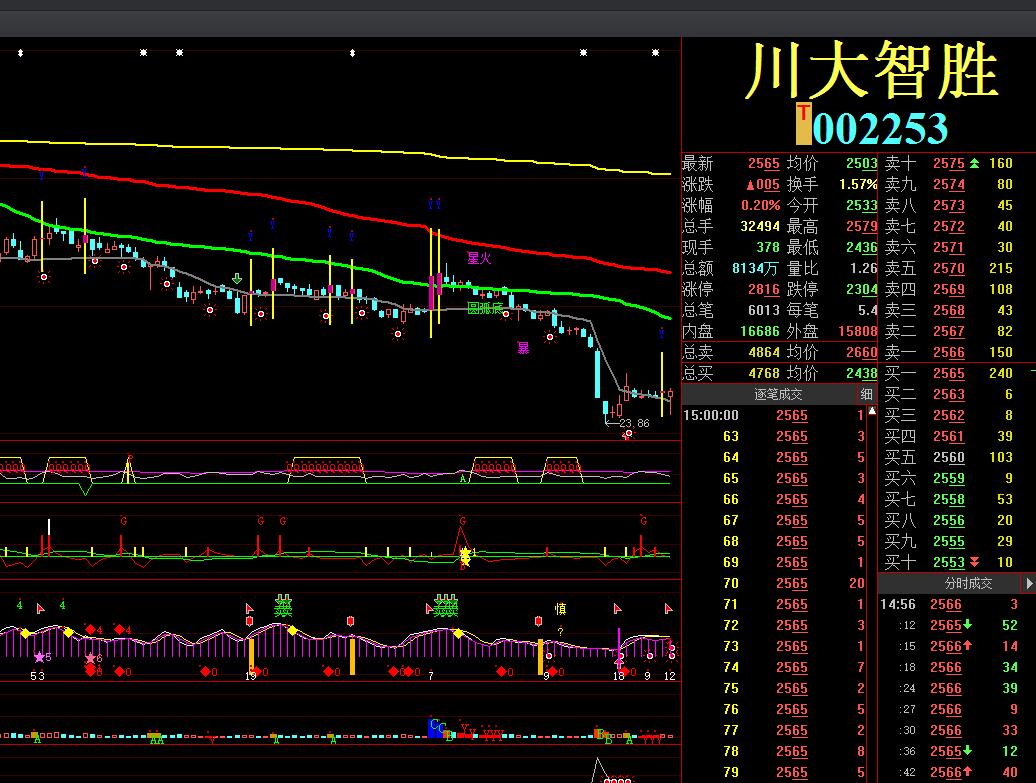Click the 量比 value 1.26
1036x783 pixels.
tap(863, 268)
